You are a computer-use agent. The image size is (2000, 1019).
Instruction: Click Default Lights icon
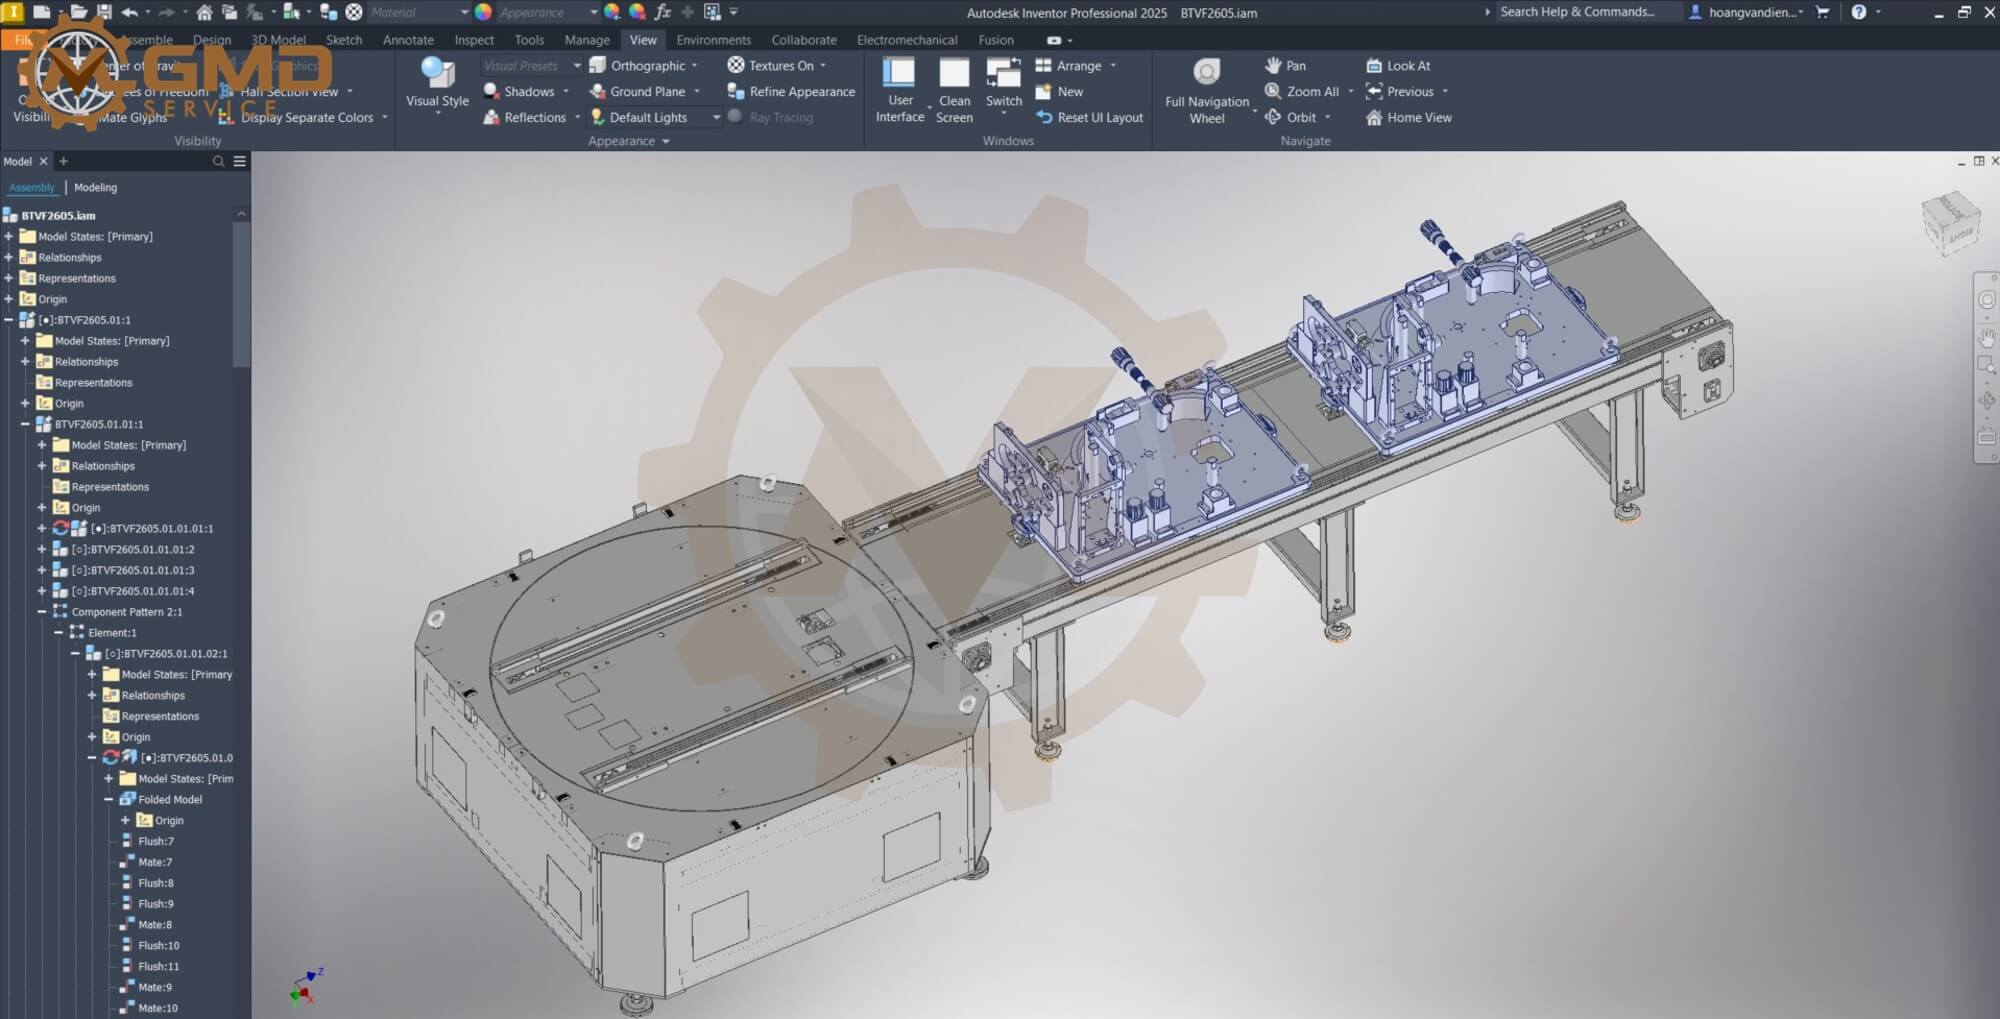pos(598,117)
